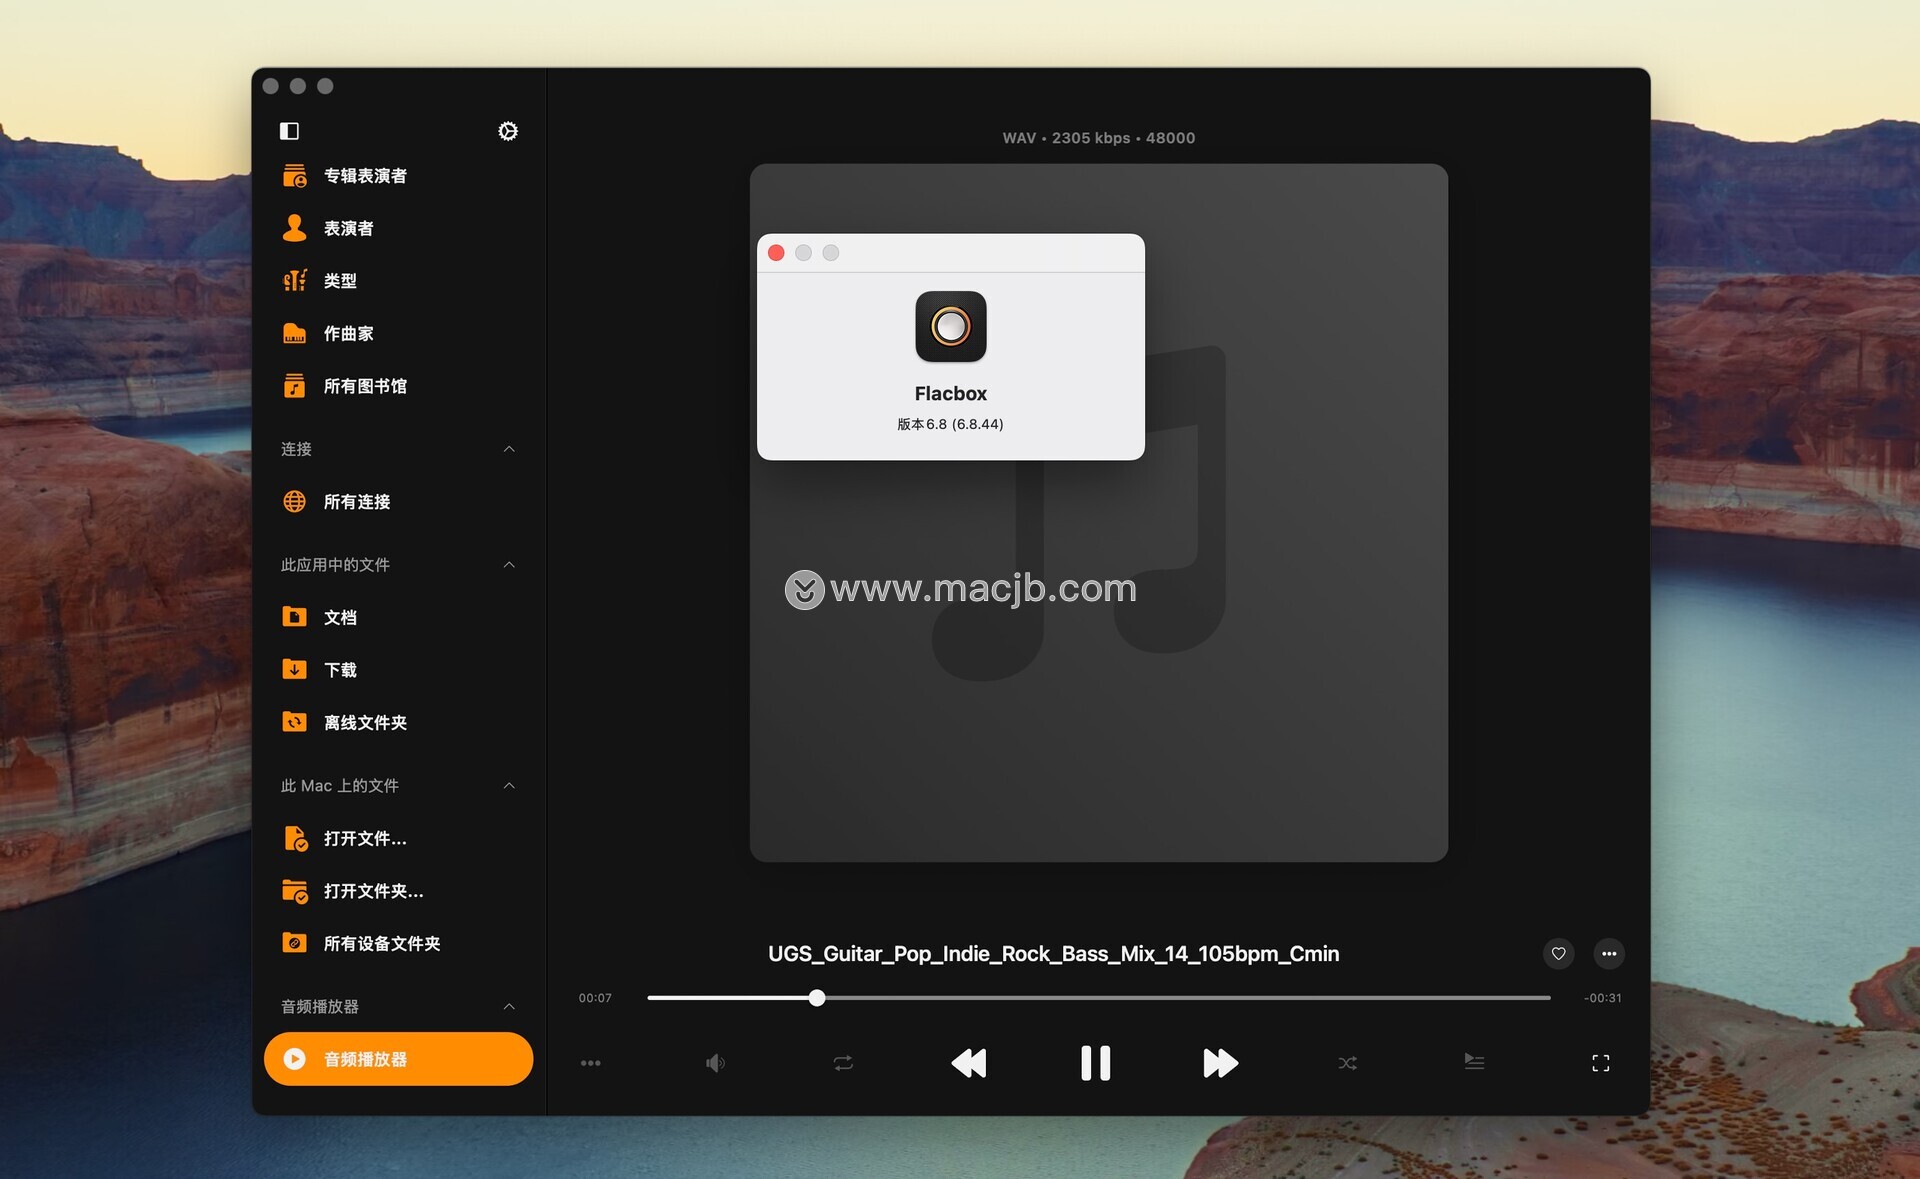Image resolution: width=1920 pixels, height=1179 pixels.
Task: Click the 00:07 elapsed time label
Action: click(x=595, y=998)
